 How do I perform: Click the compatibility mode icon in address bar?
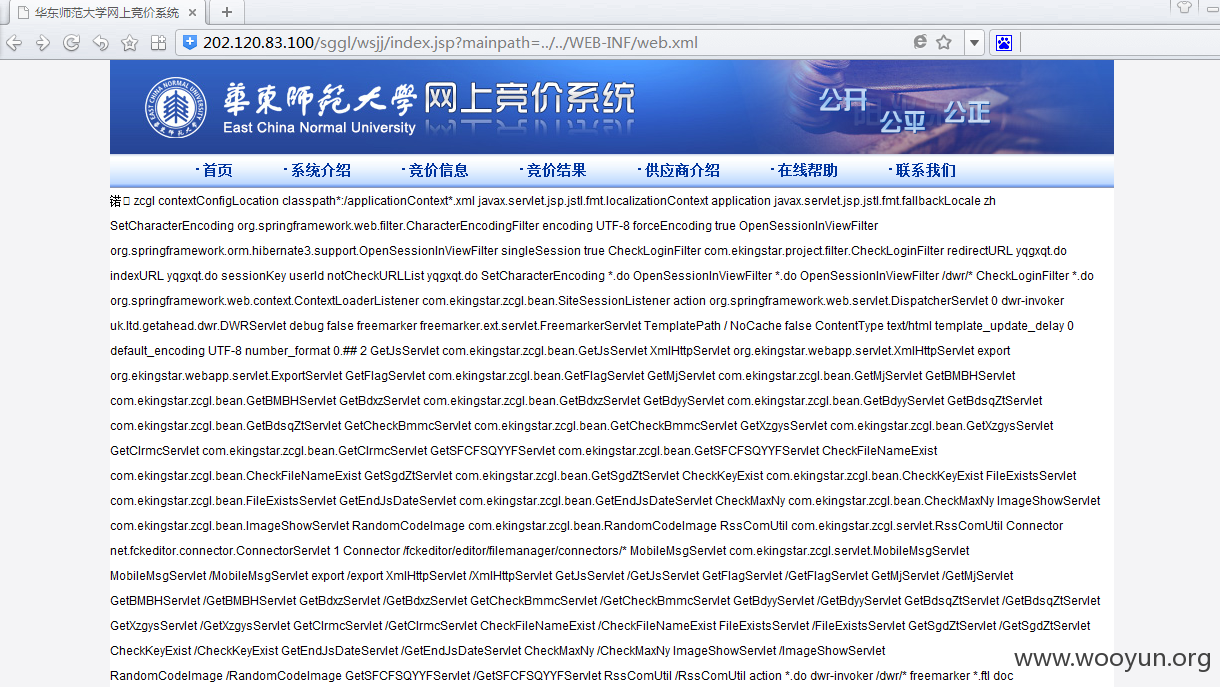[920, 42]
